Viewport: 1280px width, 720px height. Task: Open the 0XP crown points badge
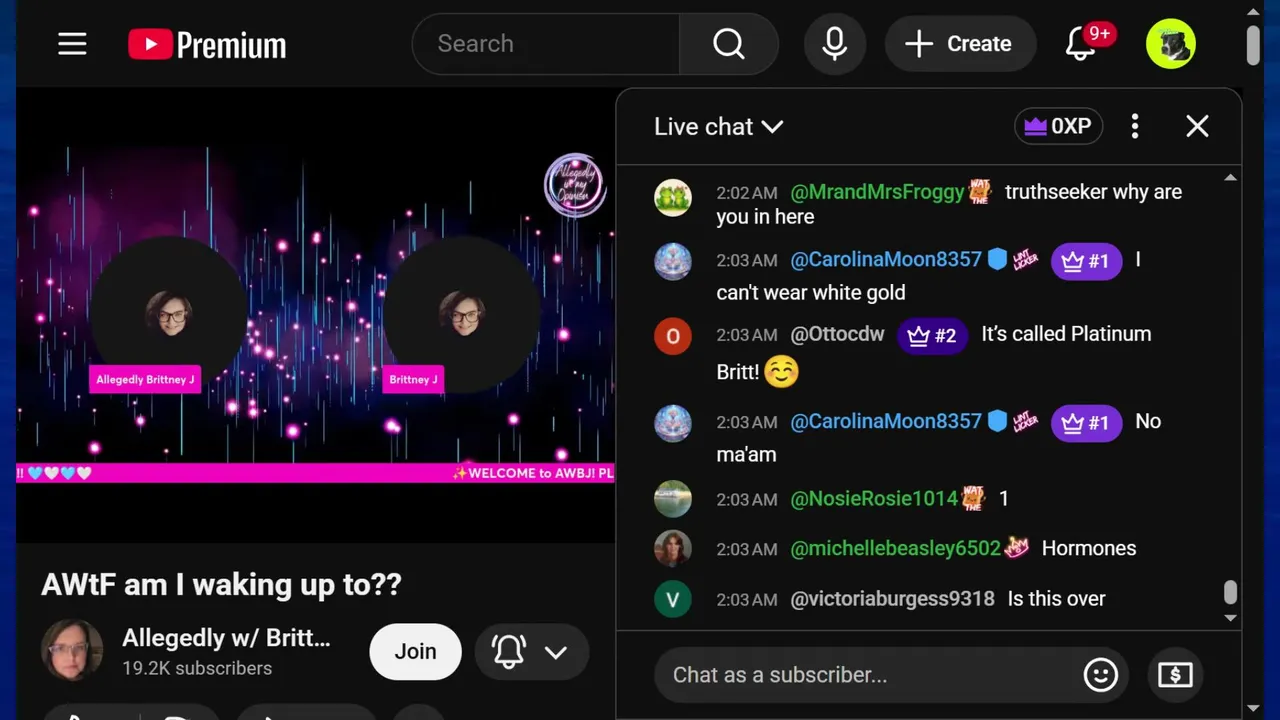tap(1059, 126)
